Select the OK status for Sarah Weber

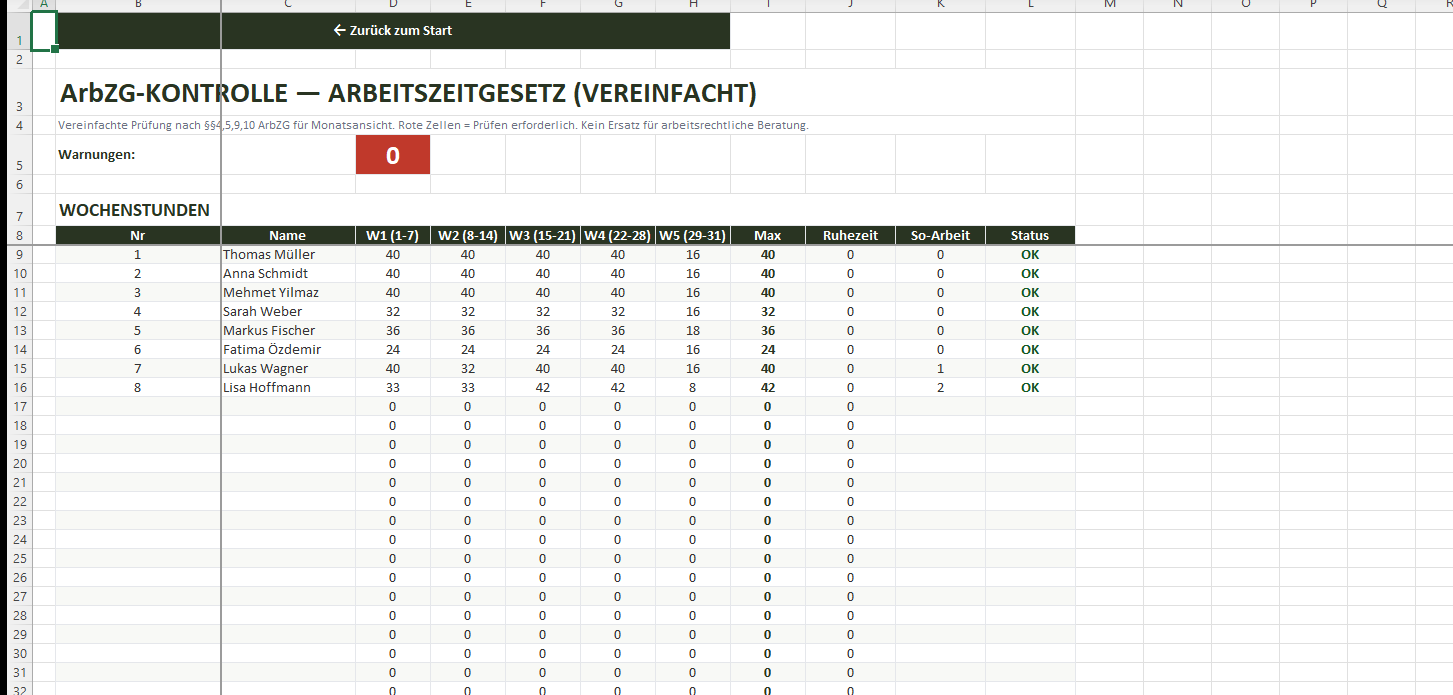(x=1029, y=311)
